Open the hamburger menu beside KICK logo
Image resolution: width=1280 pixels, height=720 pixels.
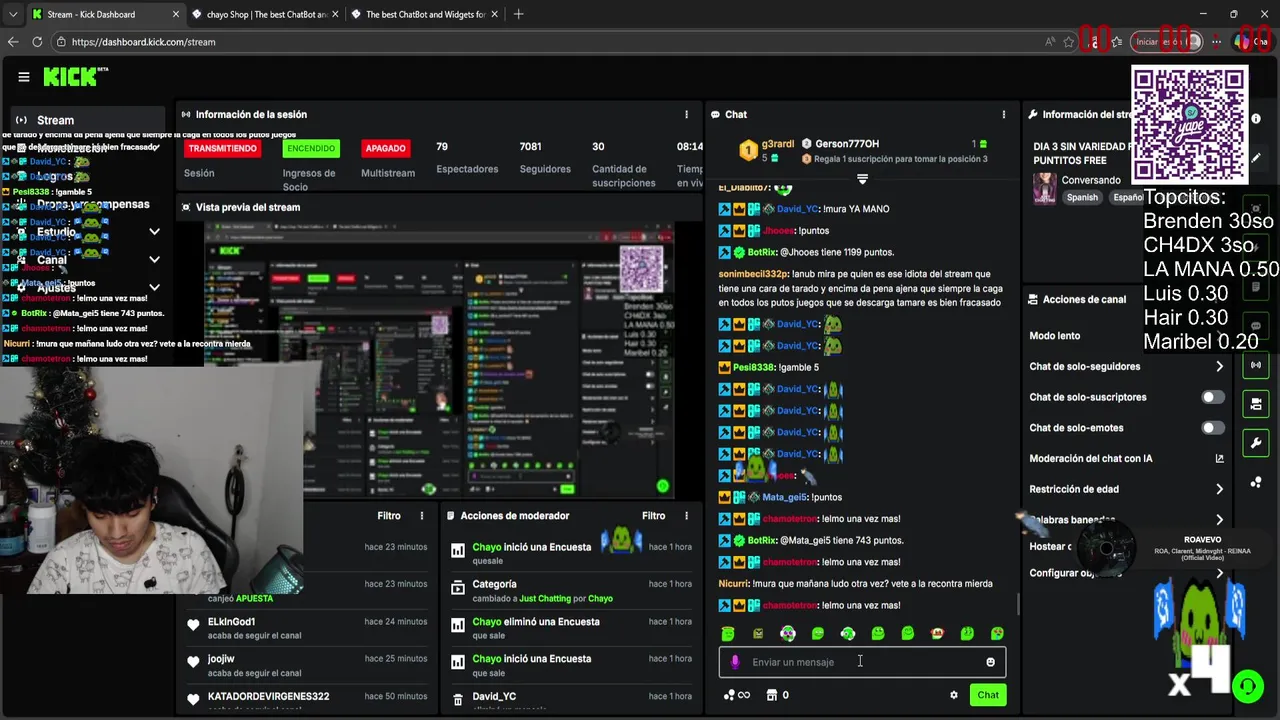24,77
